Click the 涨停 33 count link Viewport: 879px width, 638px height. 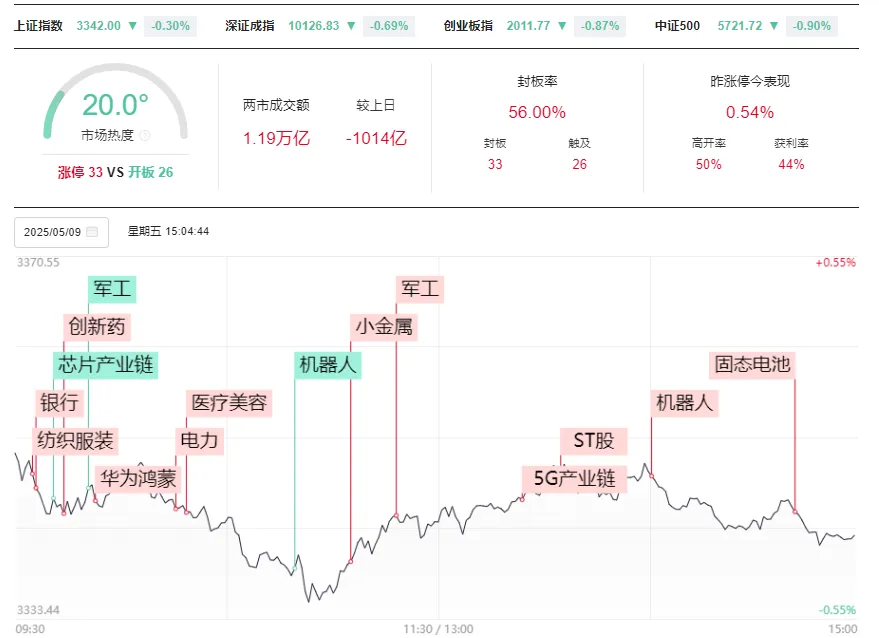pyautogui.click(x=80, y=172)
